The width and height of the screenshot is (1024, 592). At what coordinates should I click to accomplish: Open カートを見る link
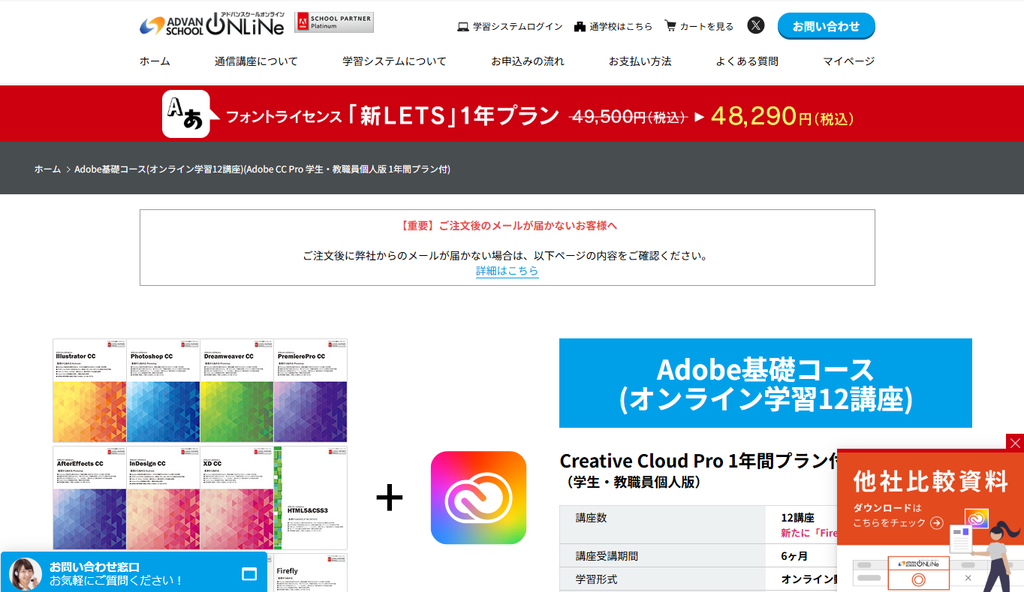coord(707,27)
